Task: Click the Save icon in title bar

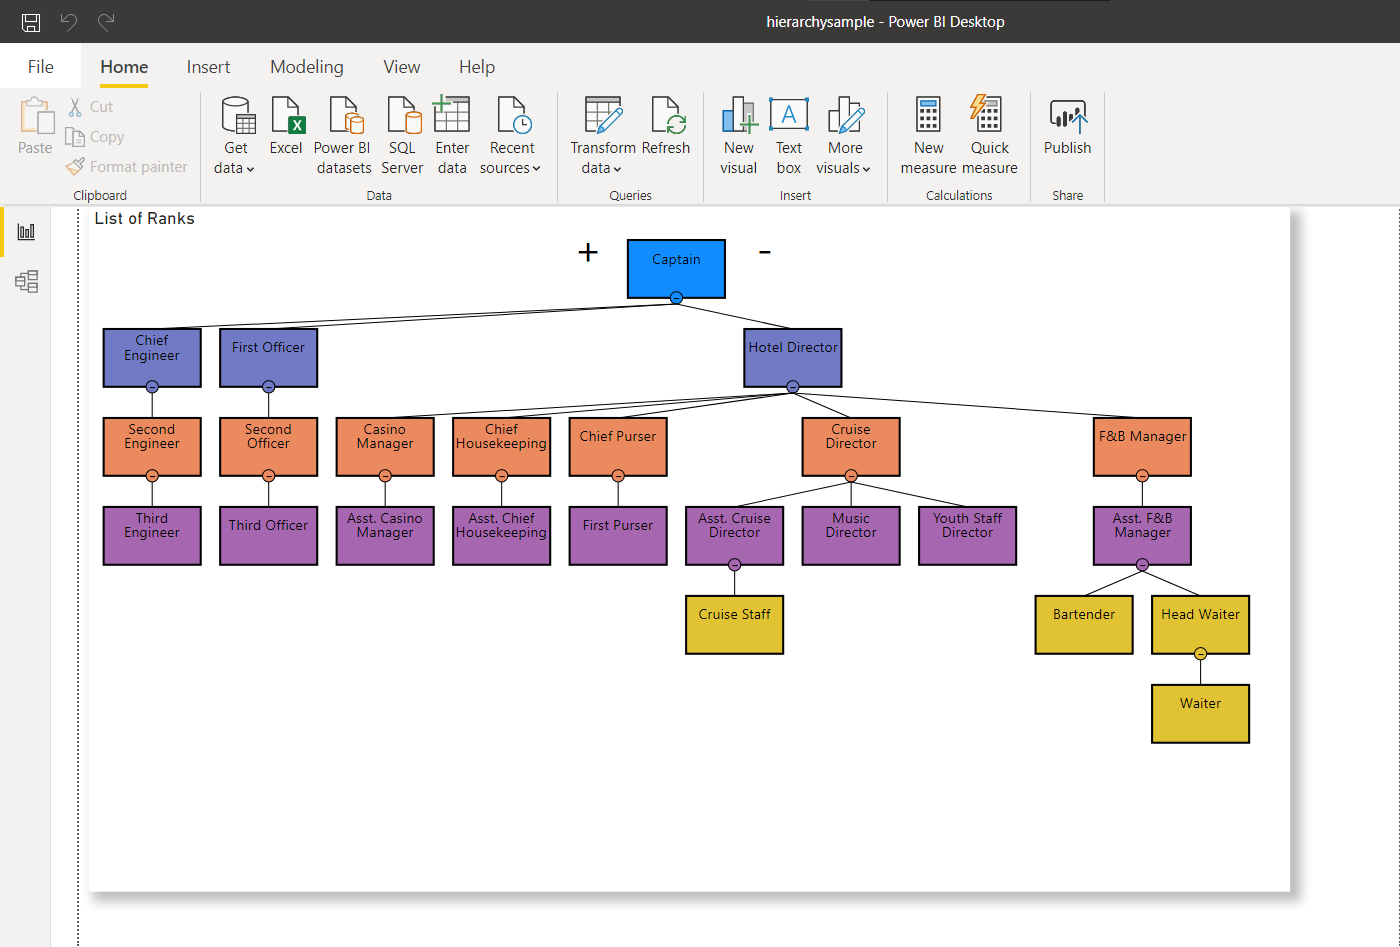Action: coord(31,22)
